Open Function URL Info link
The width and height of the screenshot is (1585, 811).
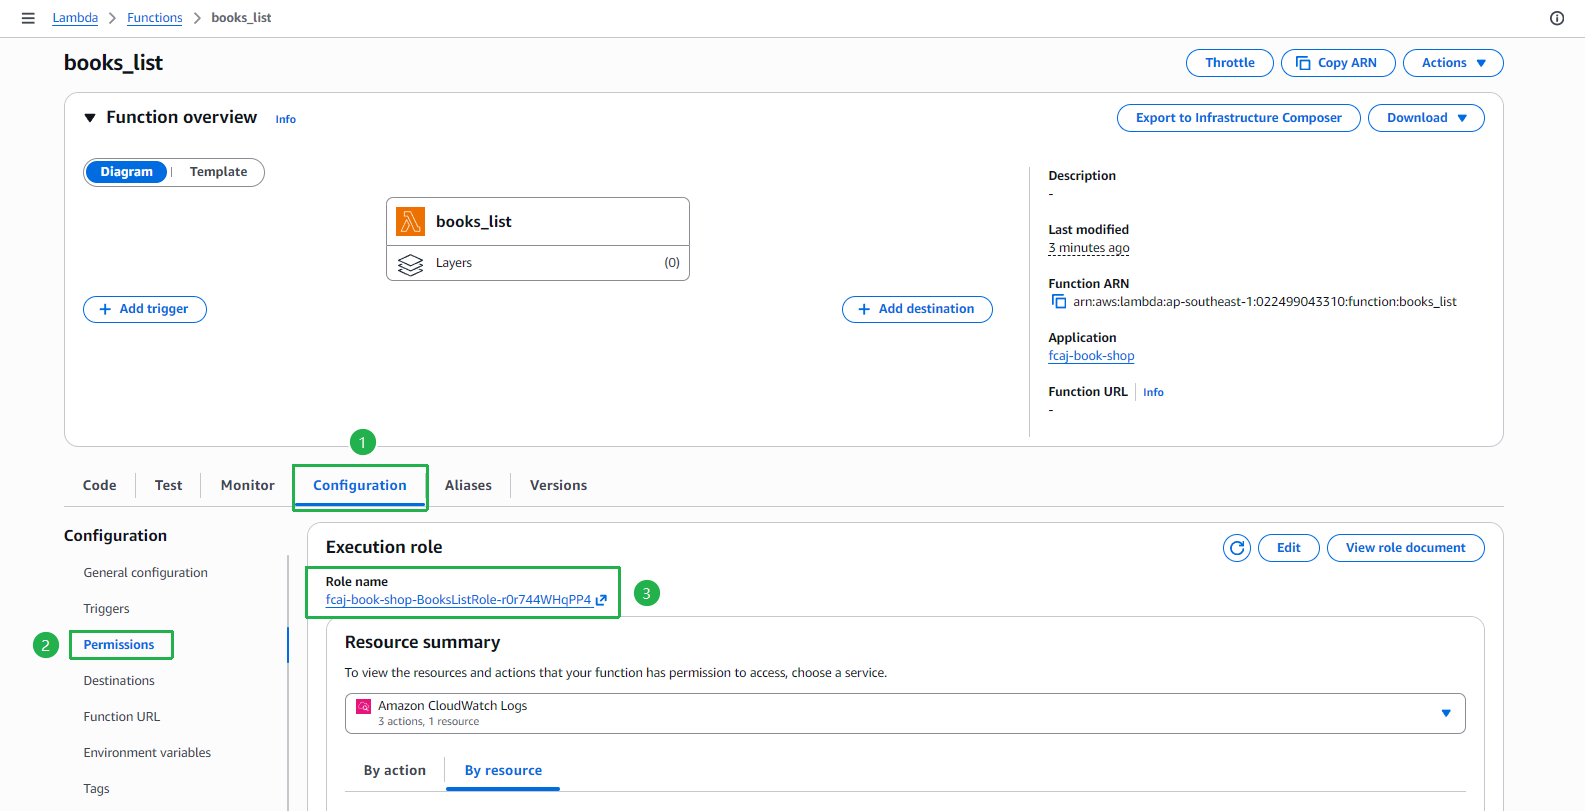pos(1153,392)
